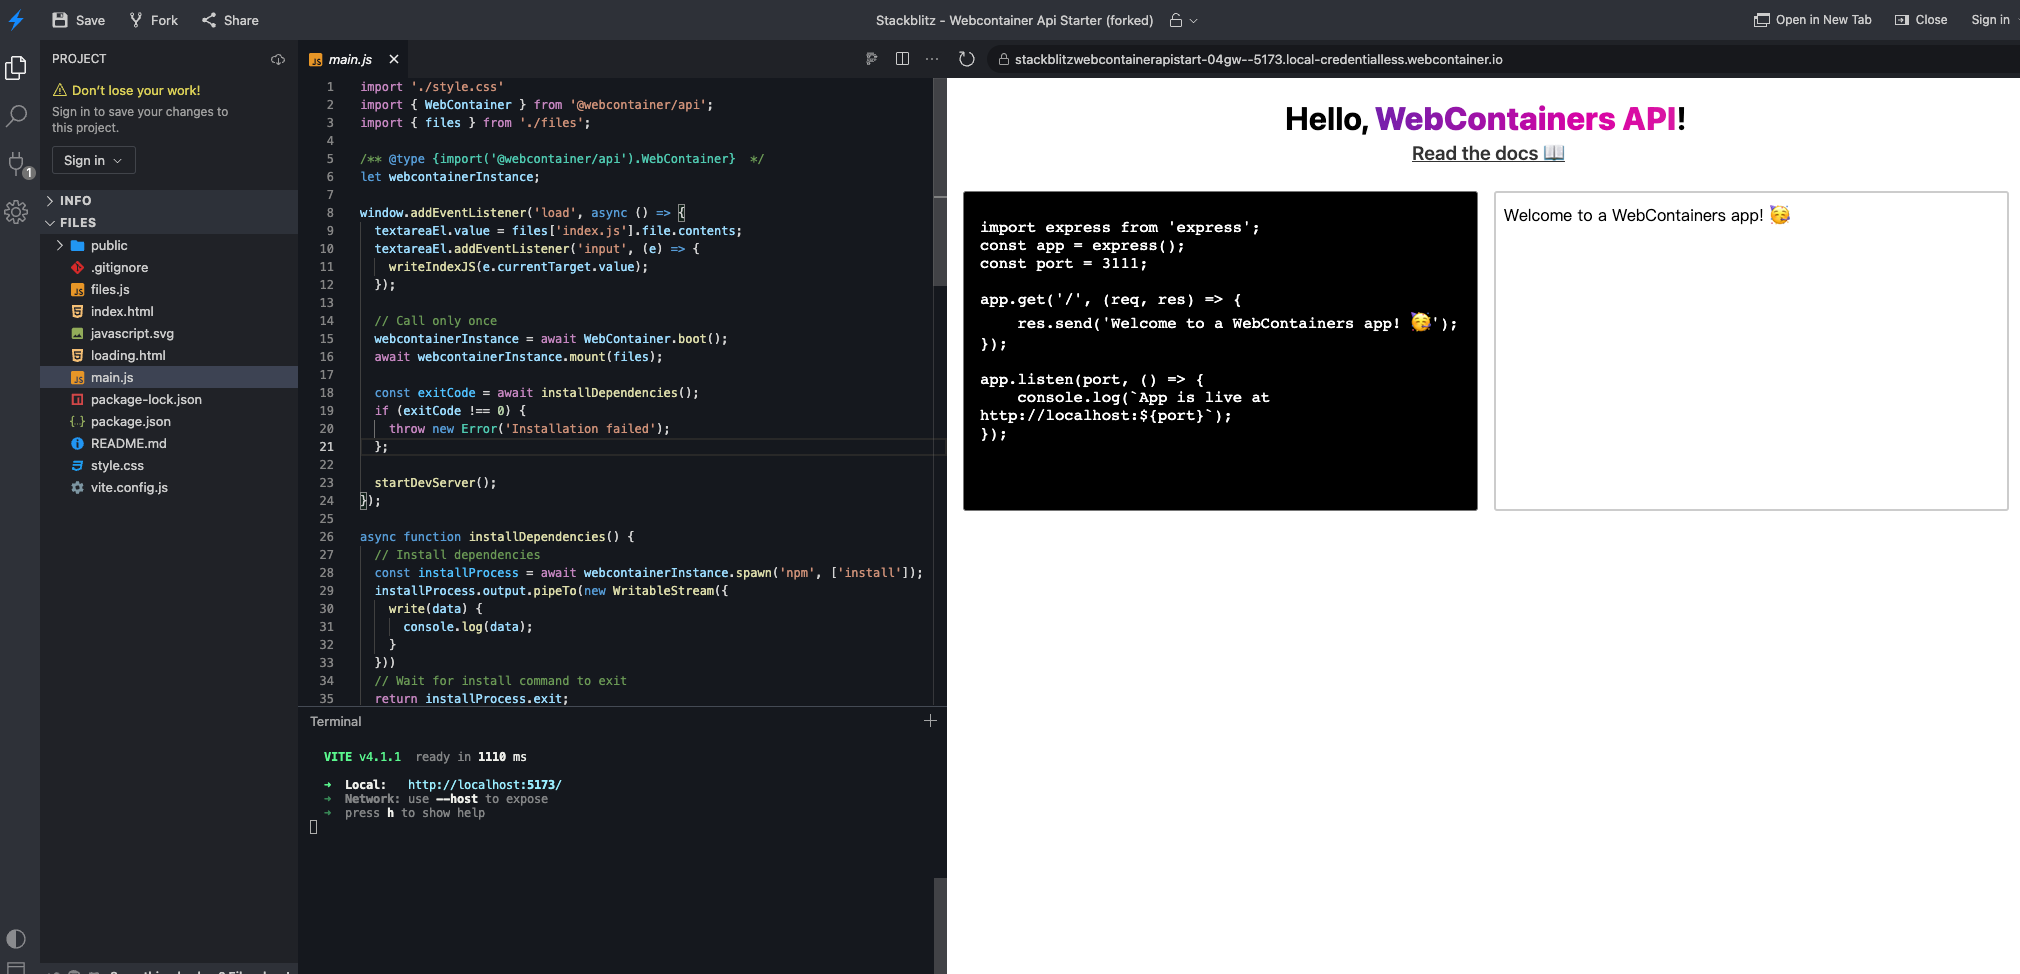Click the vite.config.js gear icon in tree
This screenshot has width=2020, height=974.
pos(77,487)
